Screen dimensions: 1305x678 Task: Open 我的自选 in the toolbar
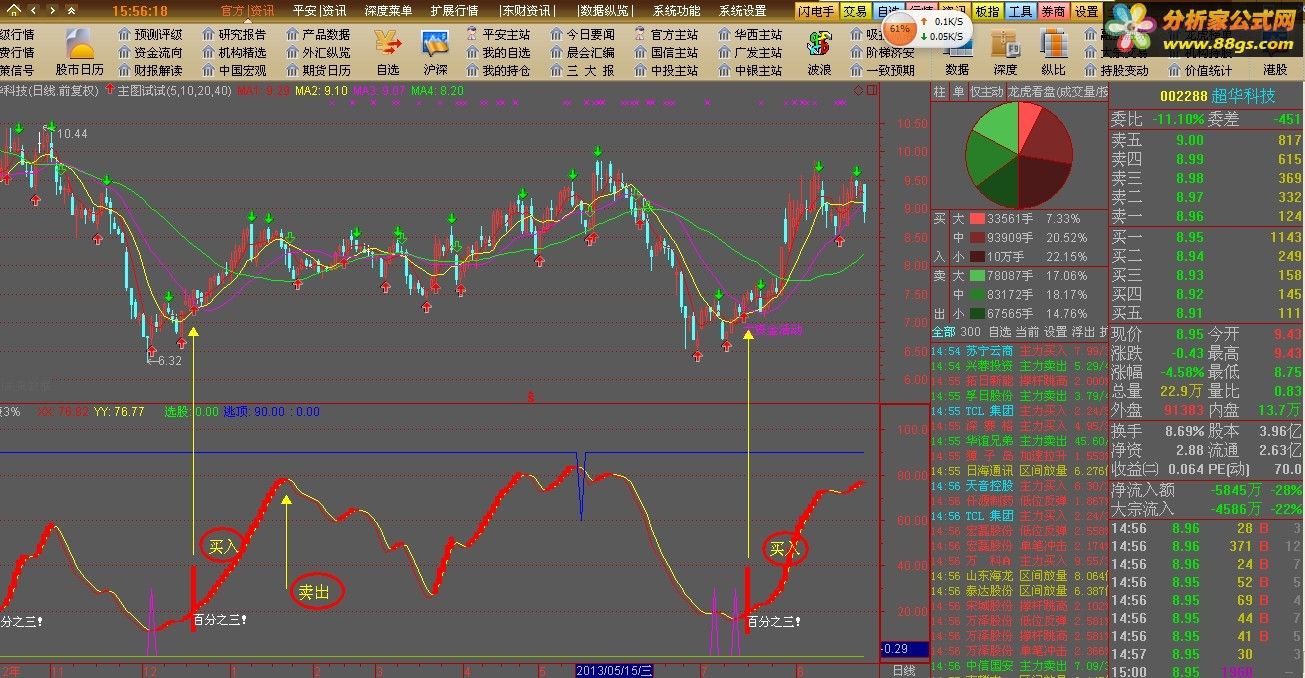497,52
